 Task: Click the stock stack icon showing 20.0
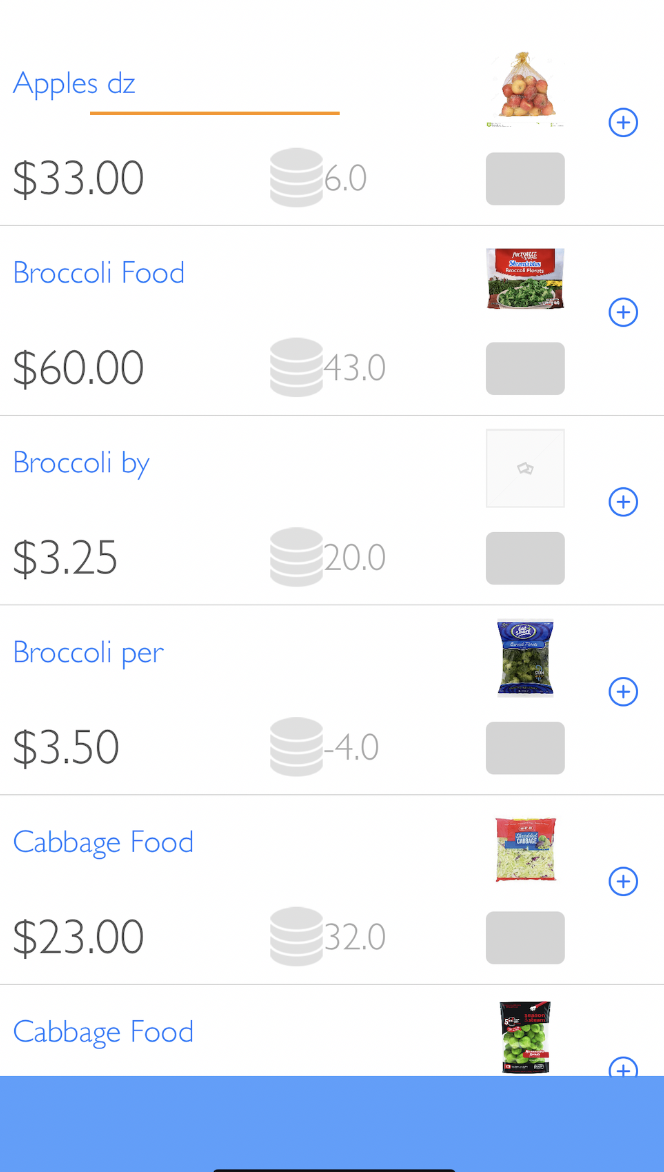point(296,557)
